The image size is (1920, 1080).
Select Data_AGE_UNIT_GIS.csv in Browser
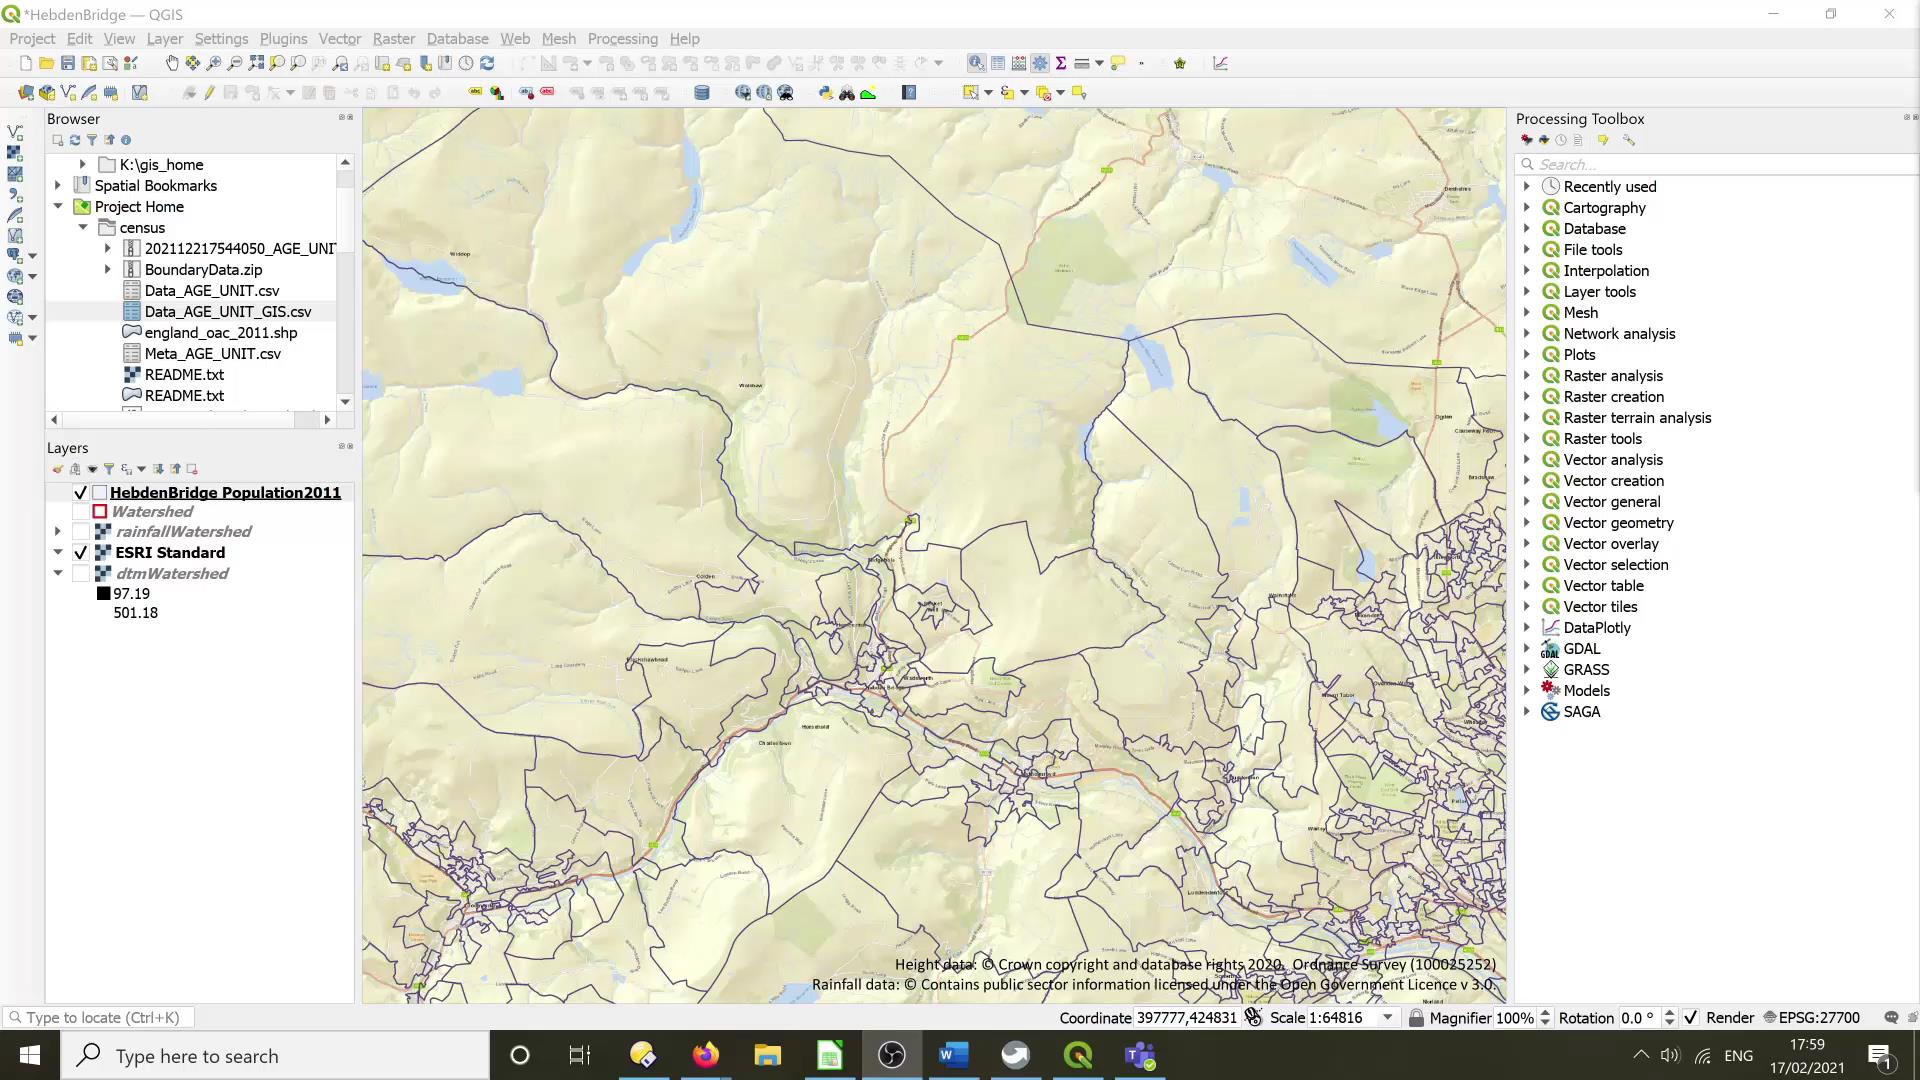click(228, 312)
